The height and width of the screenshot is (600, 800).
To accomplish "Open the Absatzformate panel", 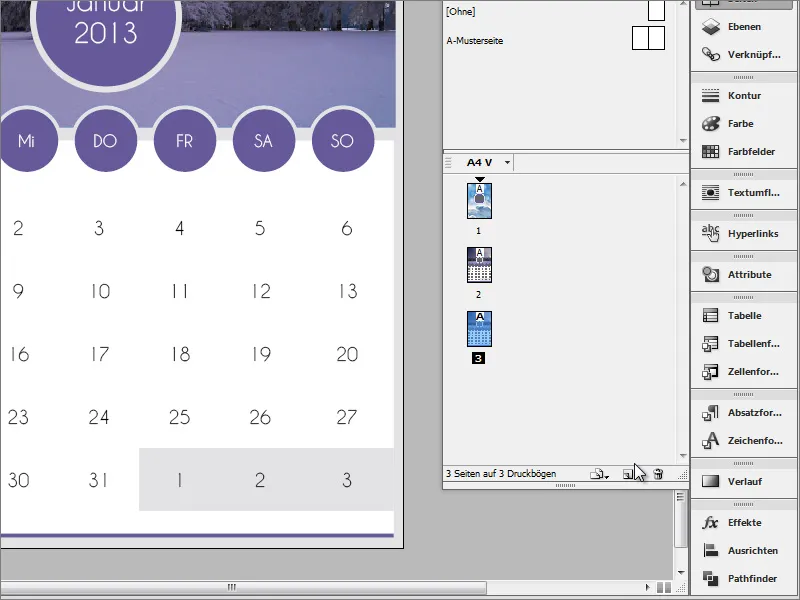I will [743, 412].
